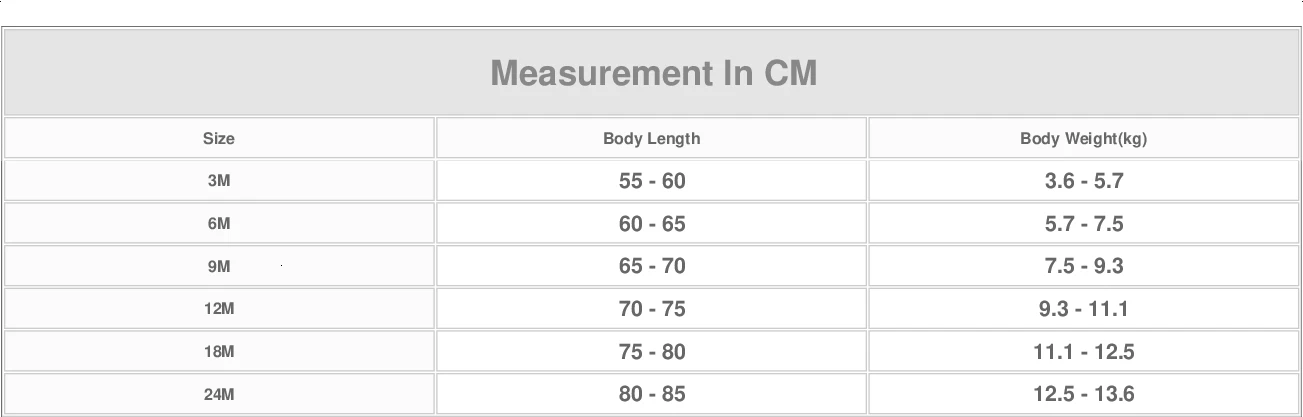Click the 3M size cell
1303x417 pixels.
click(x=219, y=181)
